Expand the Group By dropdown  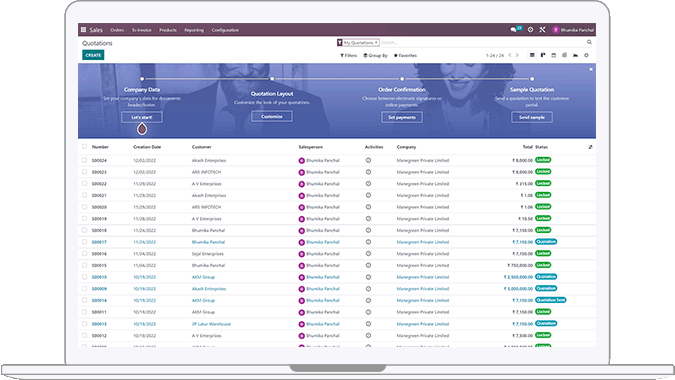click(x=375, y=56)
